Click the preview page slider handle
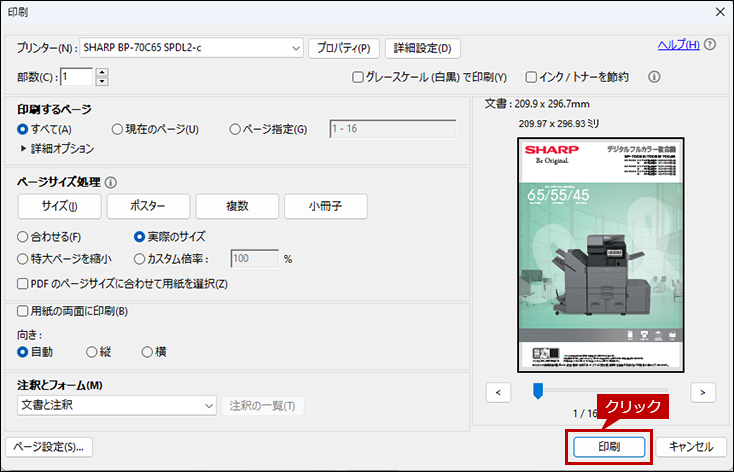This screenshot has width=734, height=472. click(x=538, y=391)
